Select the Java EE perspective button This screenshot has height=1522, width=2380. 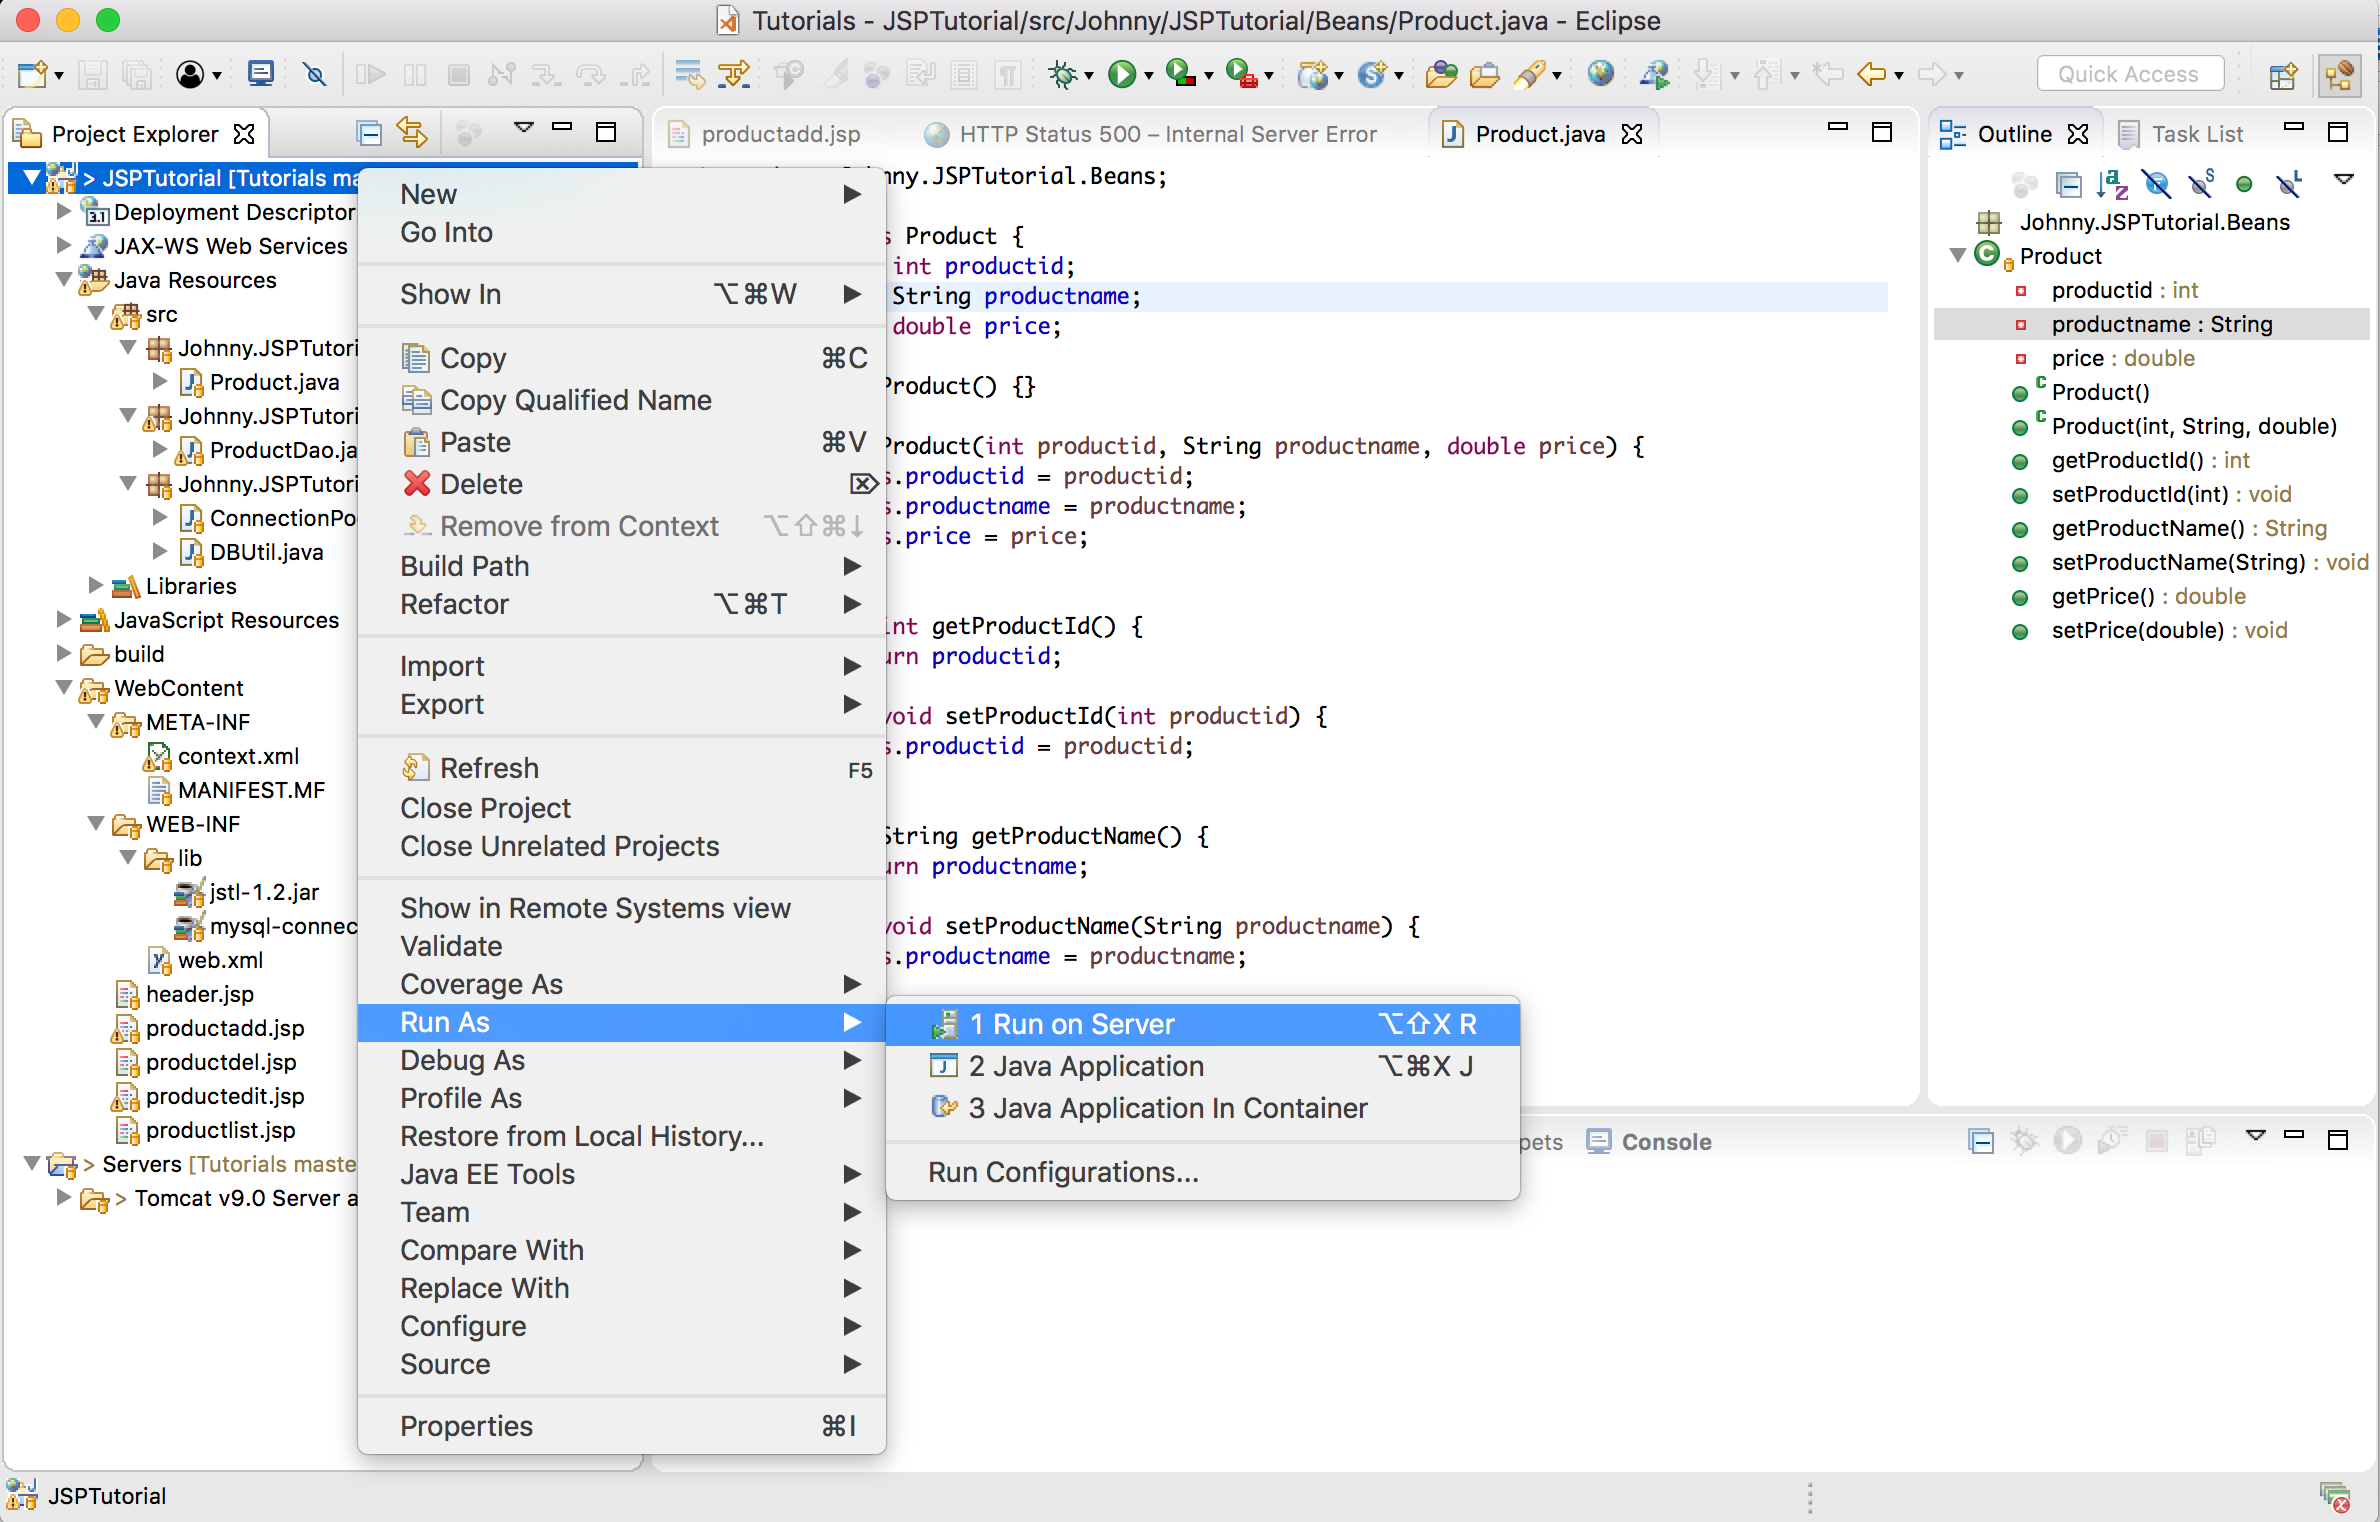pyautogui.click(x=2341, y=75)
